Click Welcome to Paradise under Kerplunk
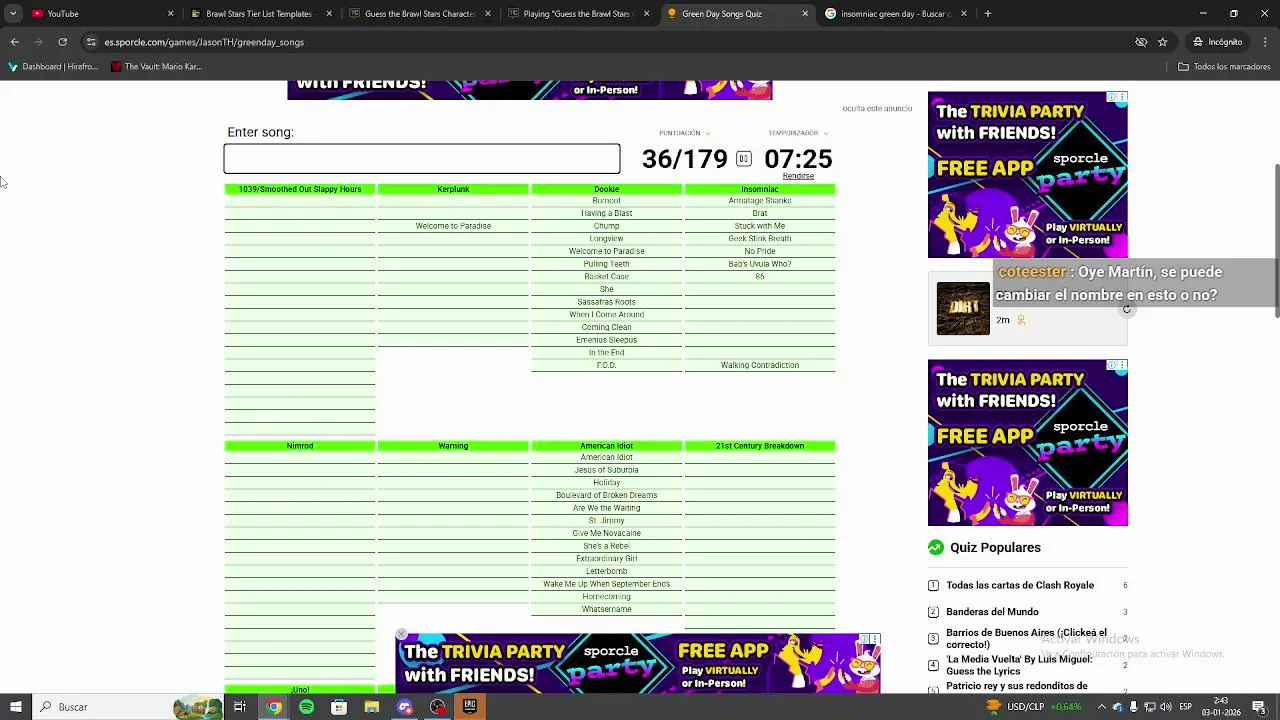The height and width of the screenshot is (720, 1280). point(453,226)
